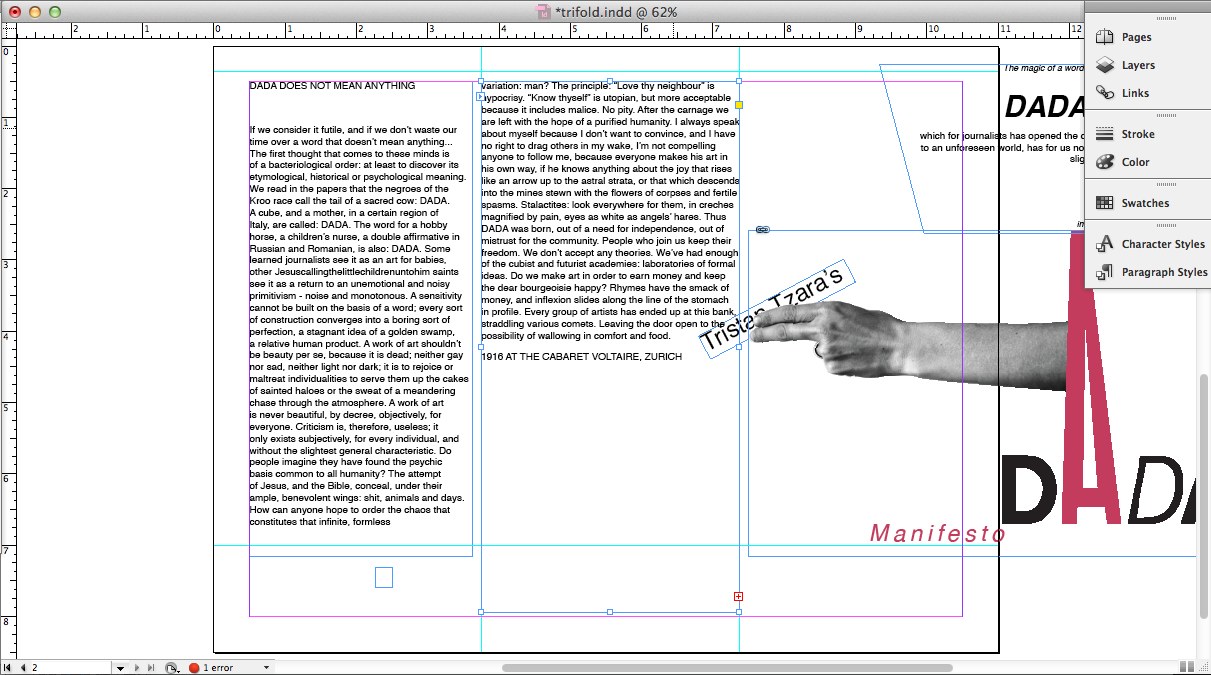Open the Color panel
Viewport: 1211px width, 675px height.
[x=1135, y=162]
